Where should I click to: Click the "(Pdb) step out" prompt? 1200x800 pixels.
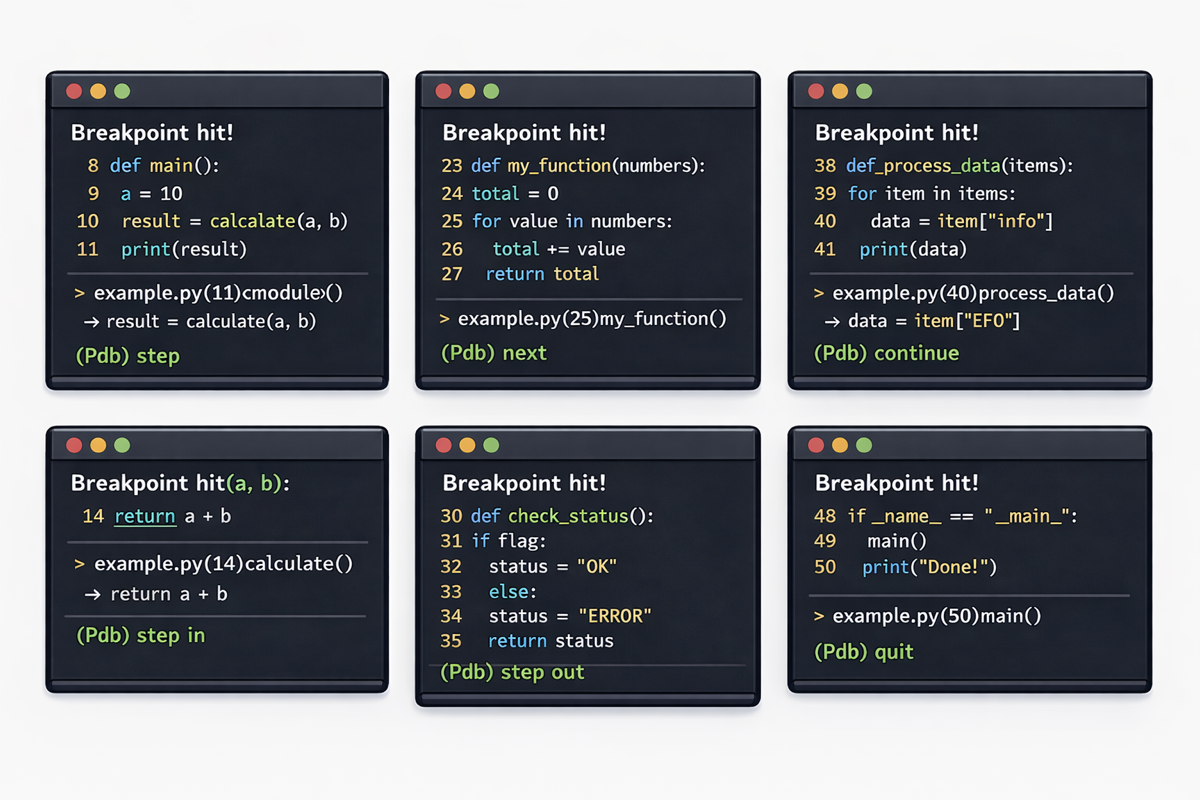point(512,672)
